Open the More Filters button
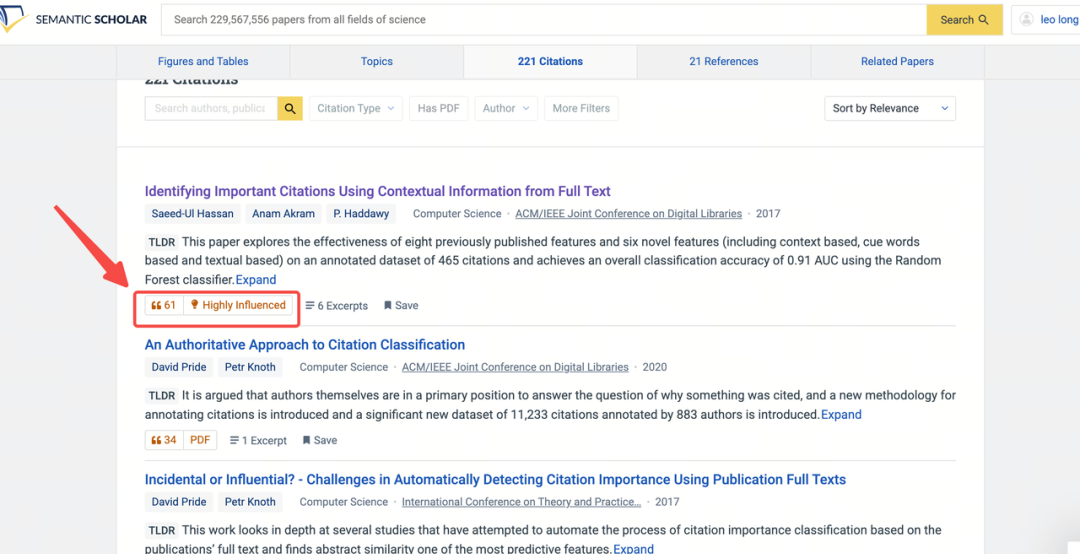This screenshot has width=1080, height=554. pos(581,108)
